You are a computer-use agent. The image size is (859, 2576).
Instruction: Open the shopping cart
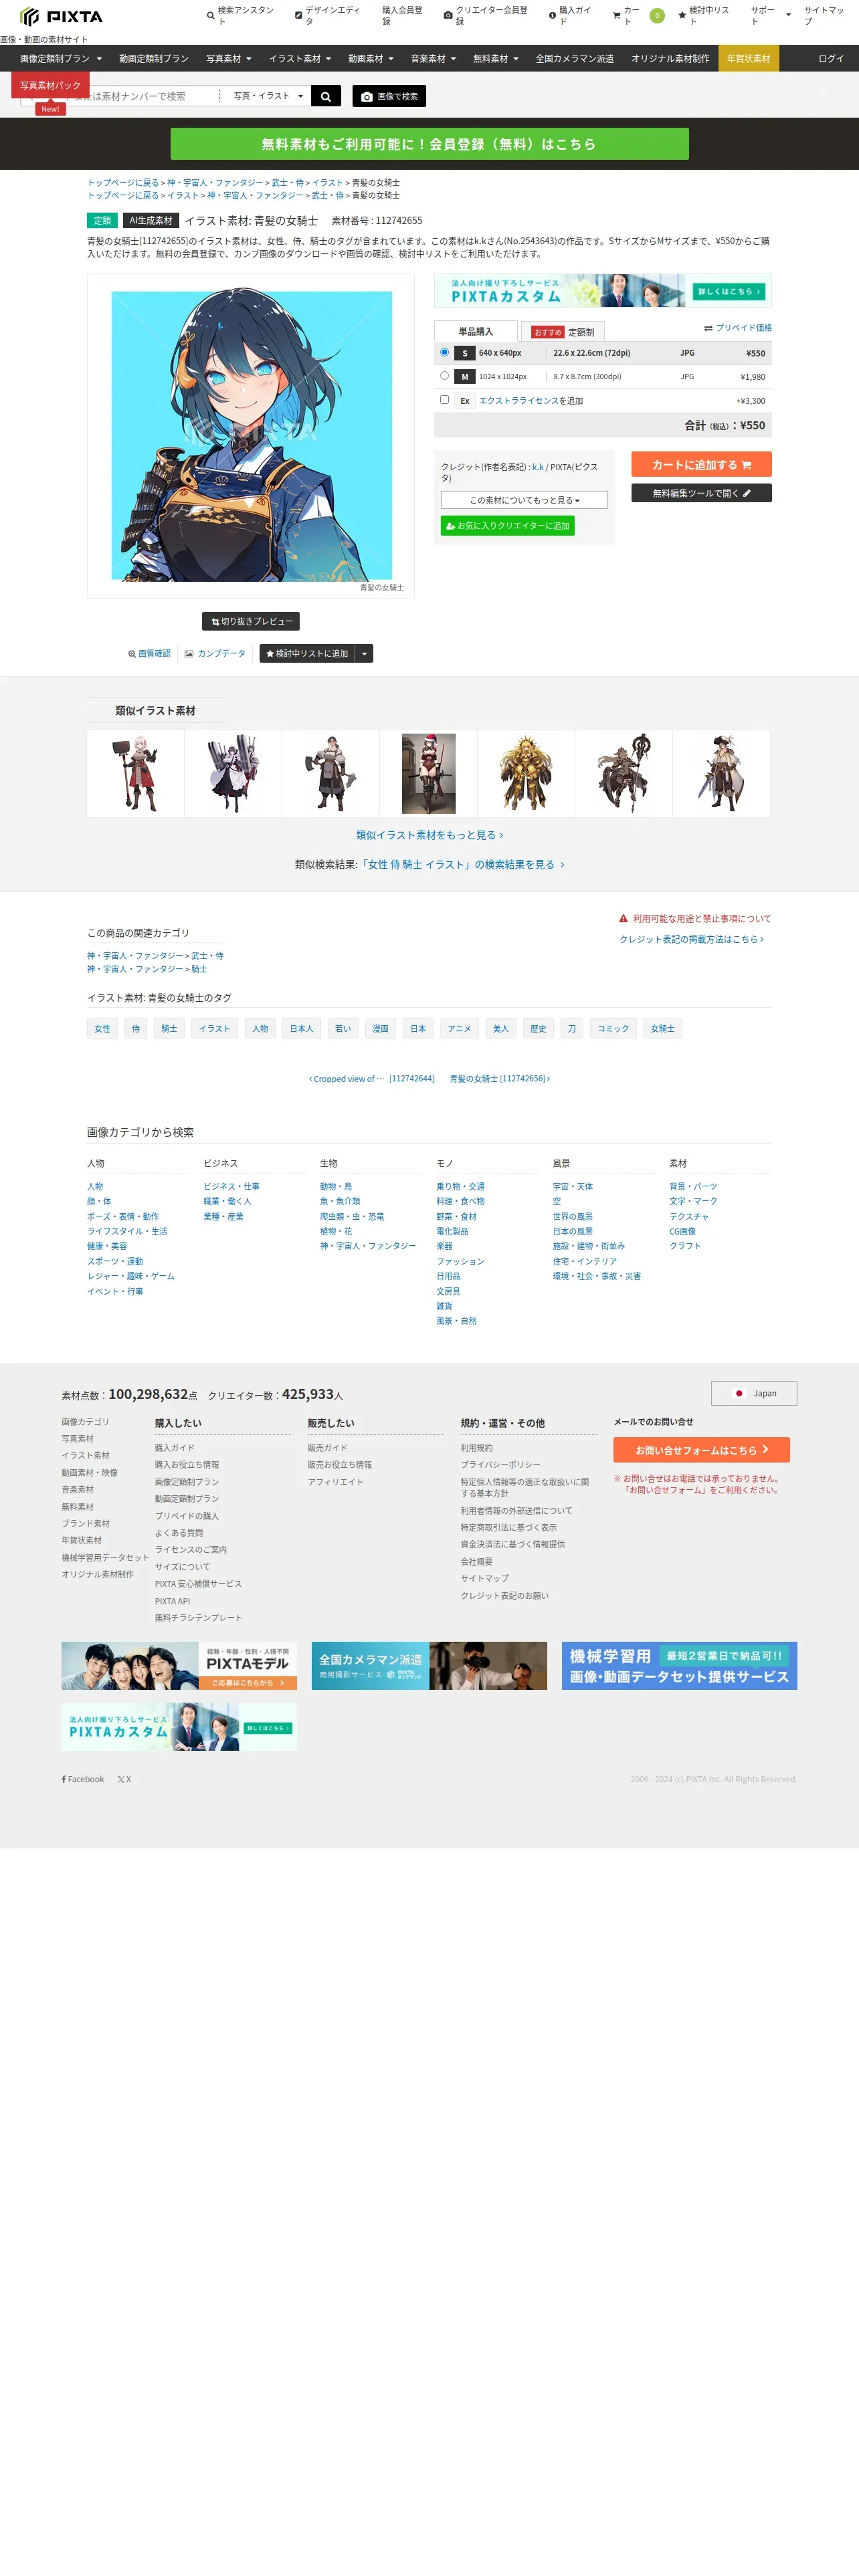tap(638, 15)
